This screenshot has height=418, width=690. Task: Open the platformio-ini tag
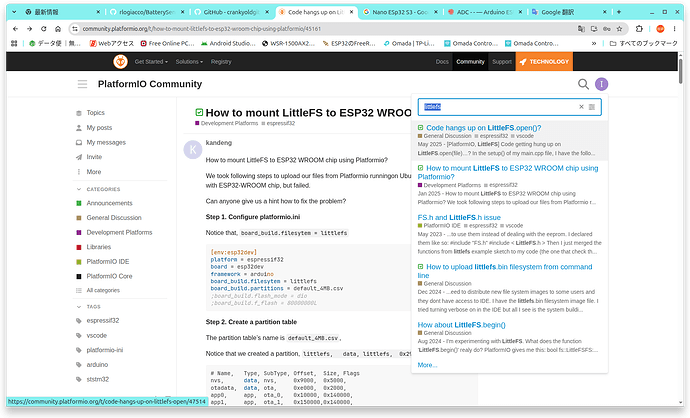104,350
